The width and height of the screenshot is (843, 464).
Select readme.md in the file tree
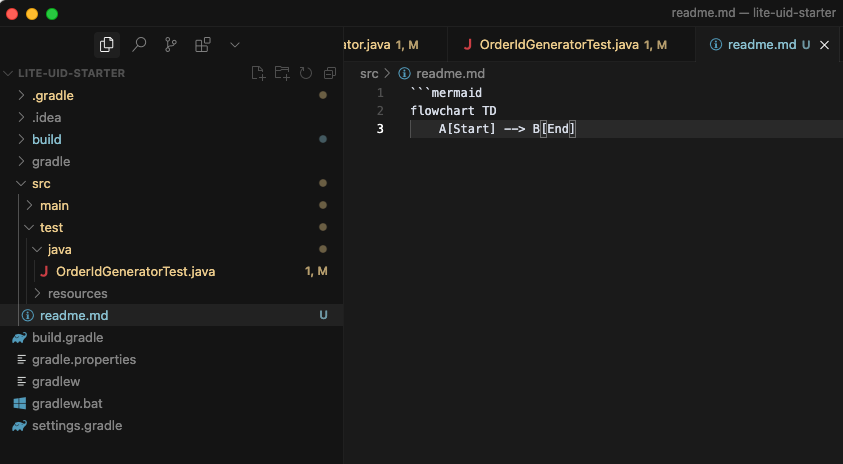[x=74, y=316]
